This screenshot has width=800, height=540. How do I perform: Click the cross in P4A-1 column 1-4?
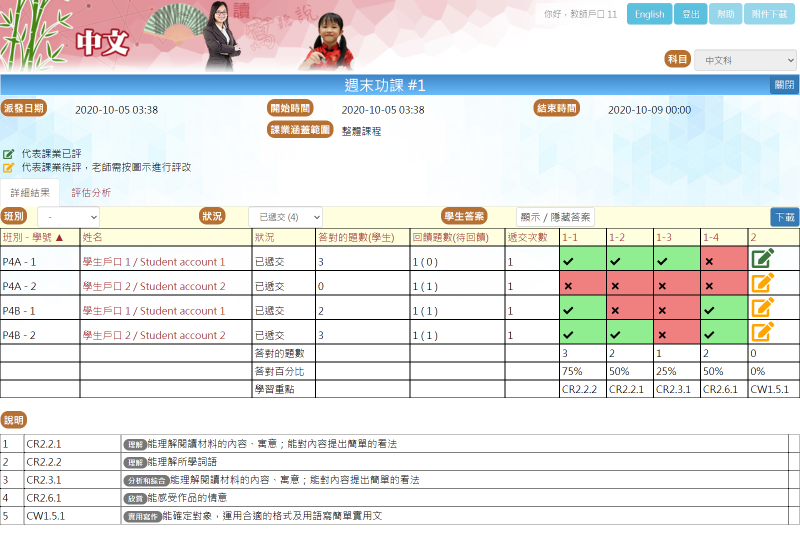point(709,261)
